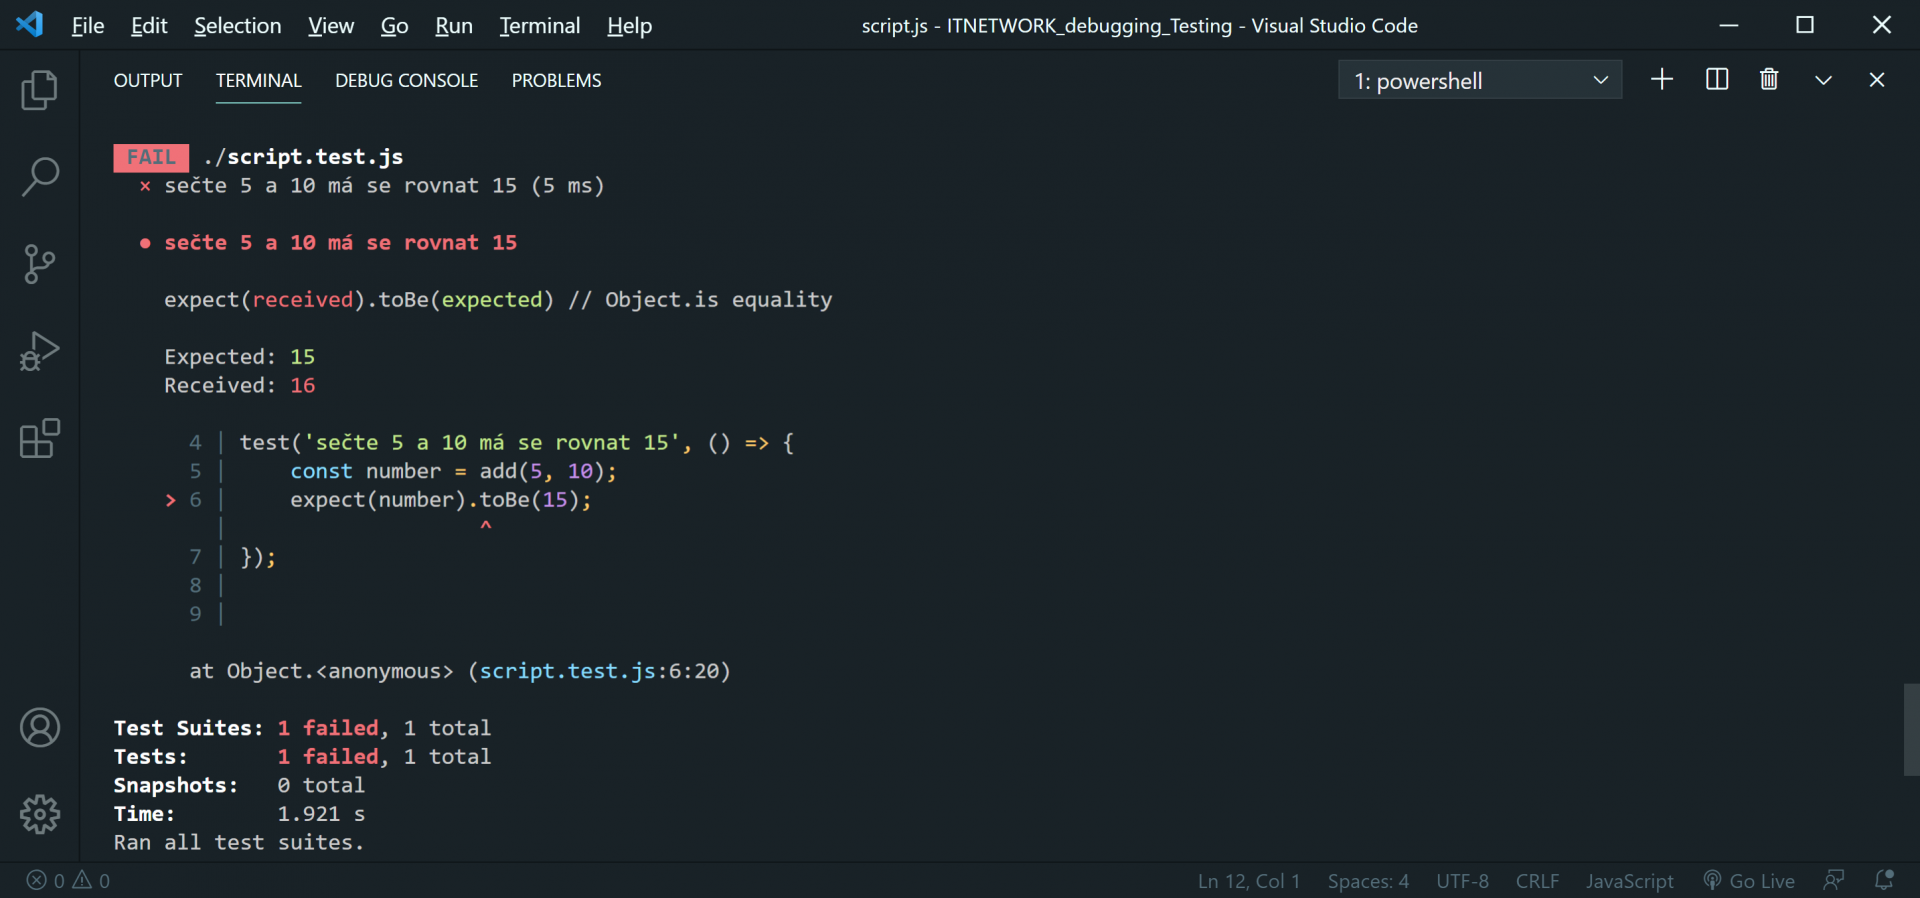The width and height of the screenshot is (1920, 898).
Task: Open the powershell terminal selector dropdown
Action: 1480,80
